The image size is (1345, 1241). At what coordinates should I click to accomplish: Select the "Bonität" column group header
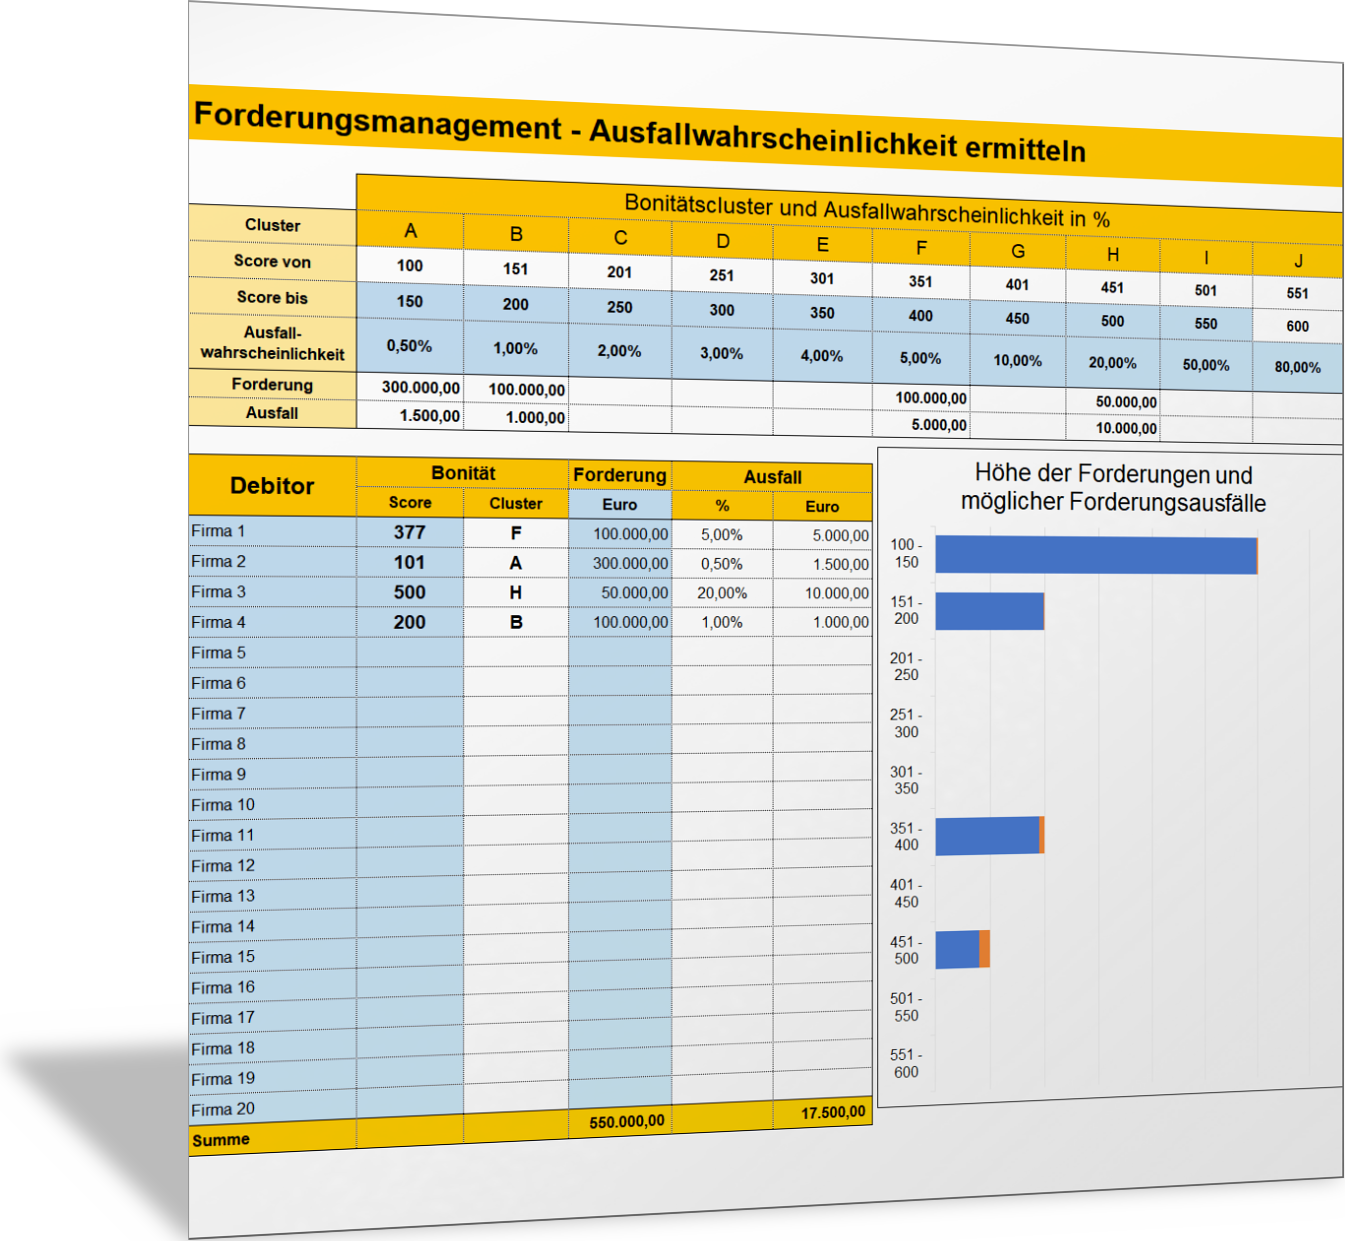463,473
